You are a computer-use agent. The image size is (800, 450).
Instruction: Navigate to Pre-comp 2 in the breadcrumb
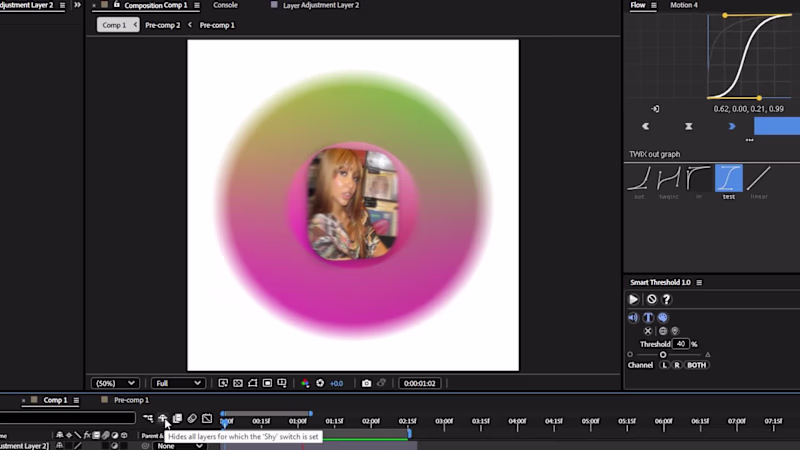tap(162, 25)
